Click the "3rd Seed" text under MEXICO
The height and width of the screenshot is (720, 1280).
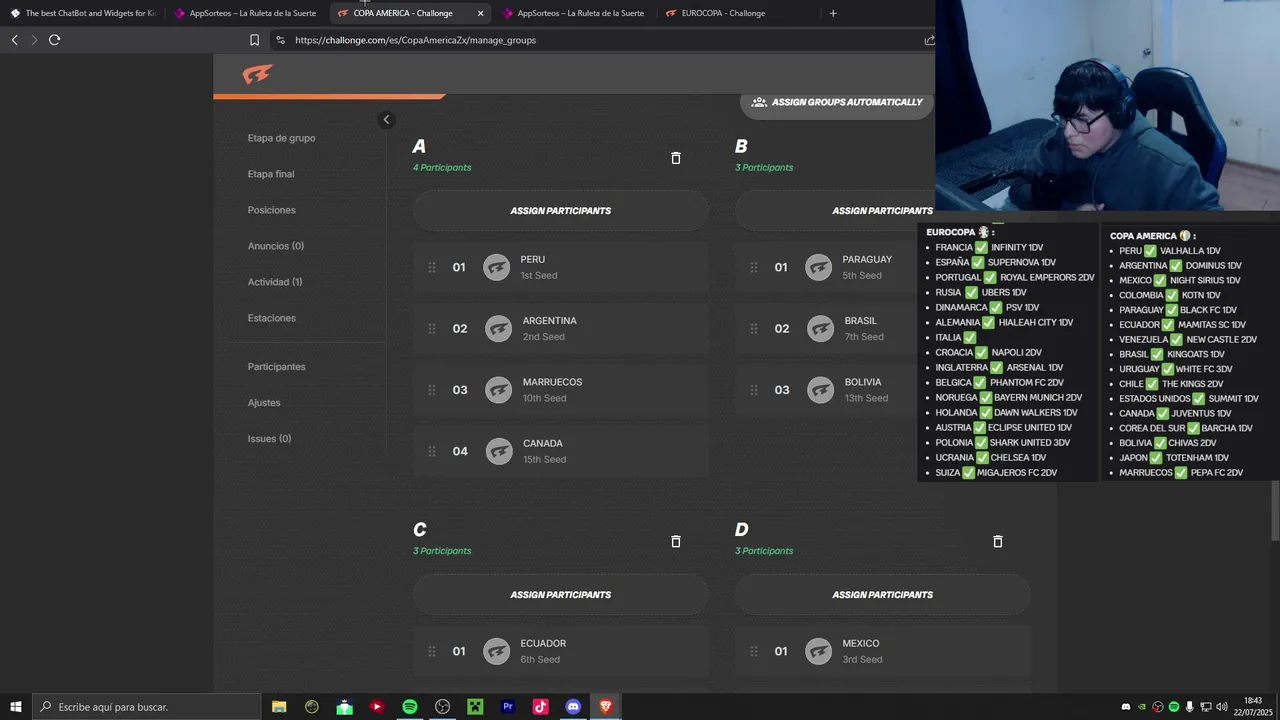click(x=862, y=660)
